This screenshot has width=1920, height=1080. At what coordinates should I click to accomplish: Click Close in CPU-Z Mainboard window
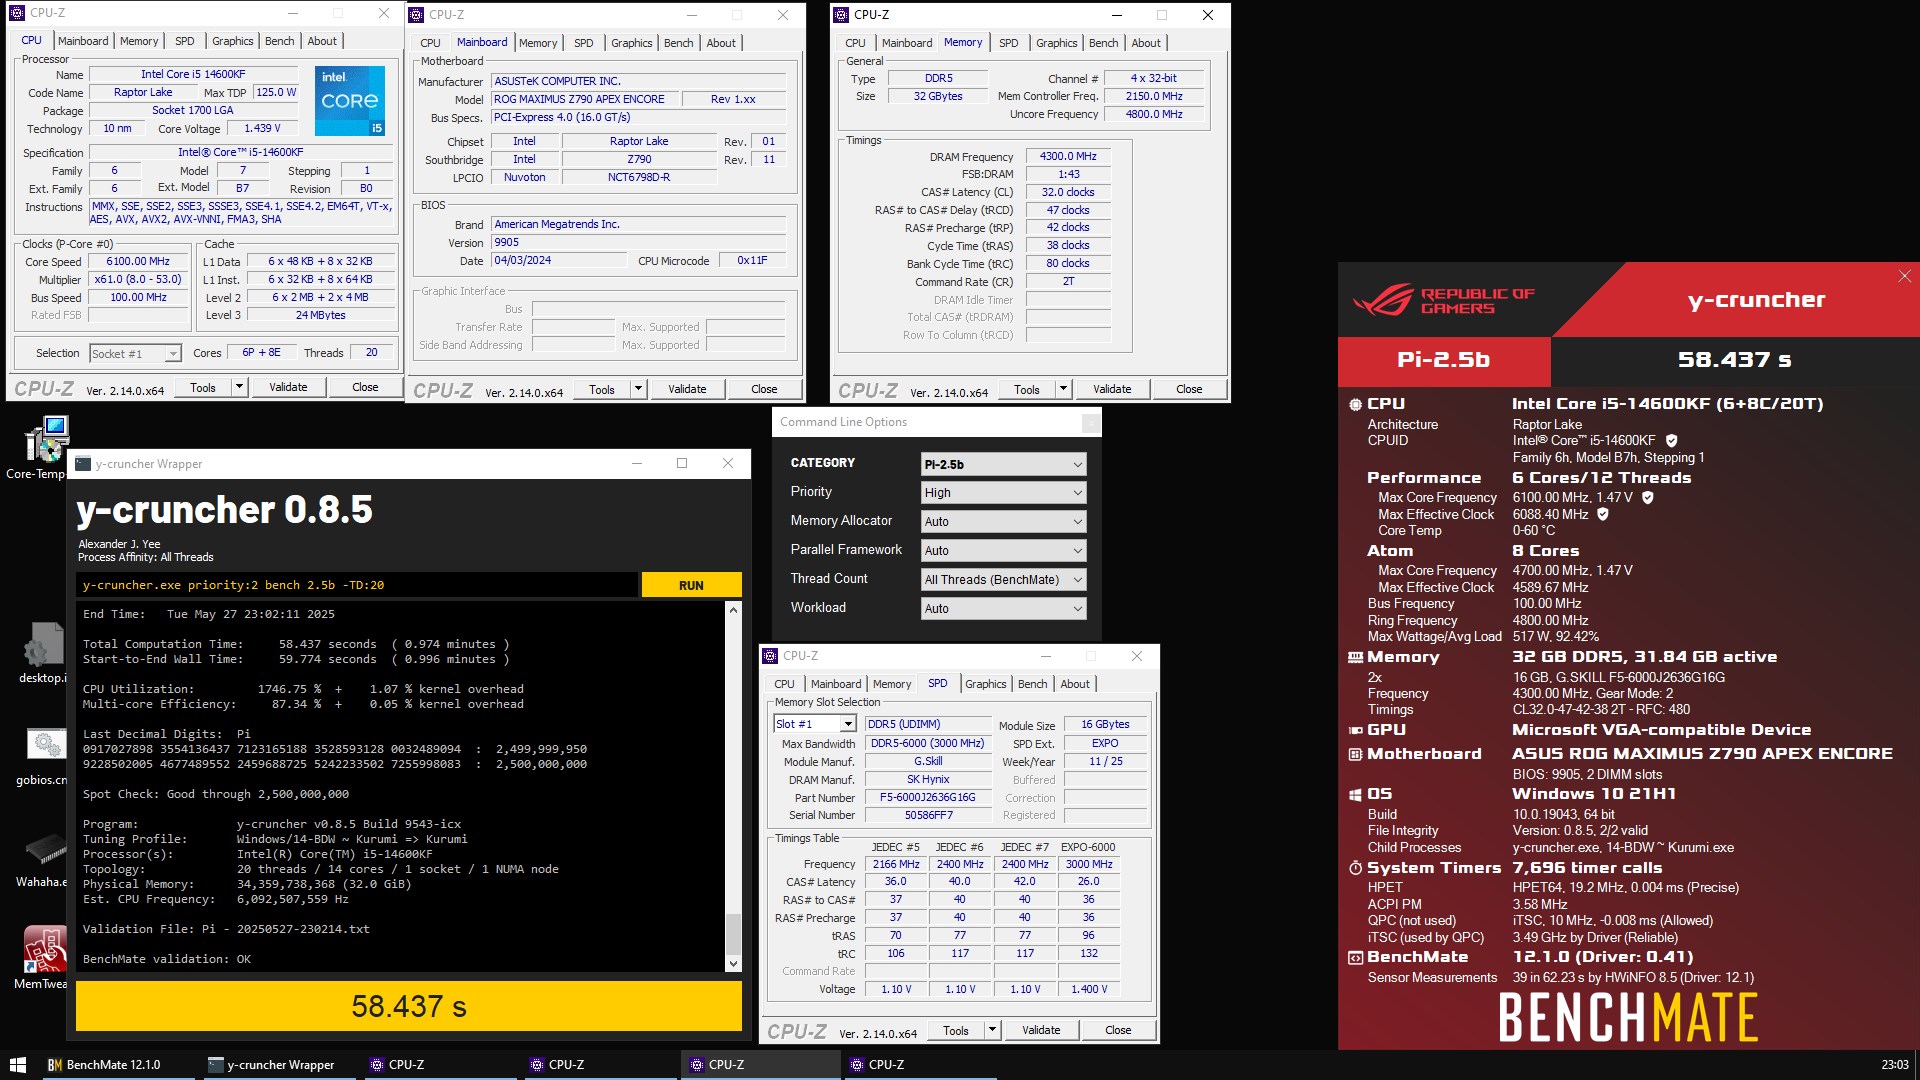pos(764,389)
